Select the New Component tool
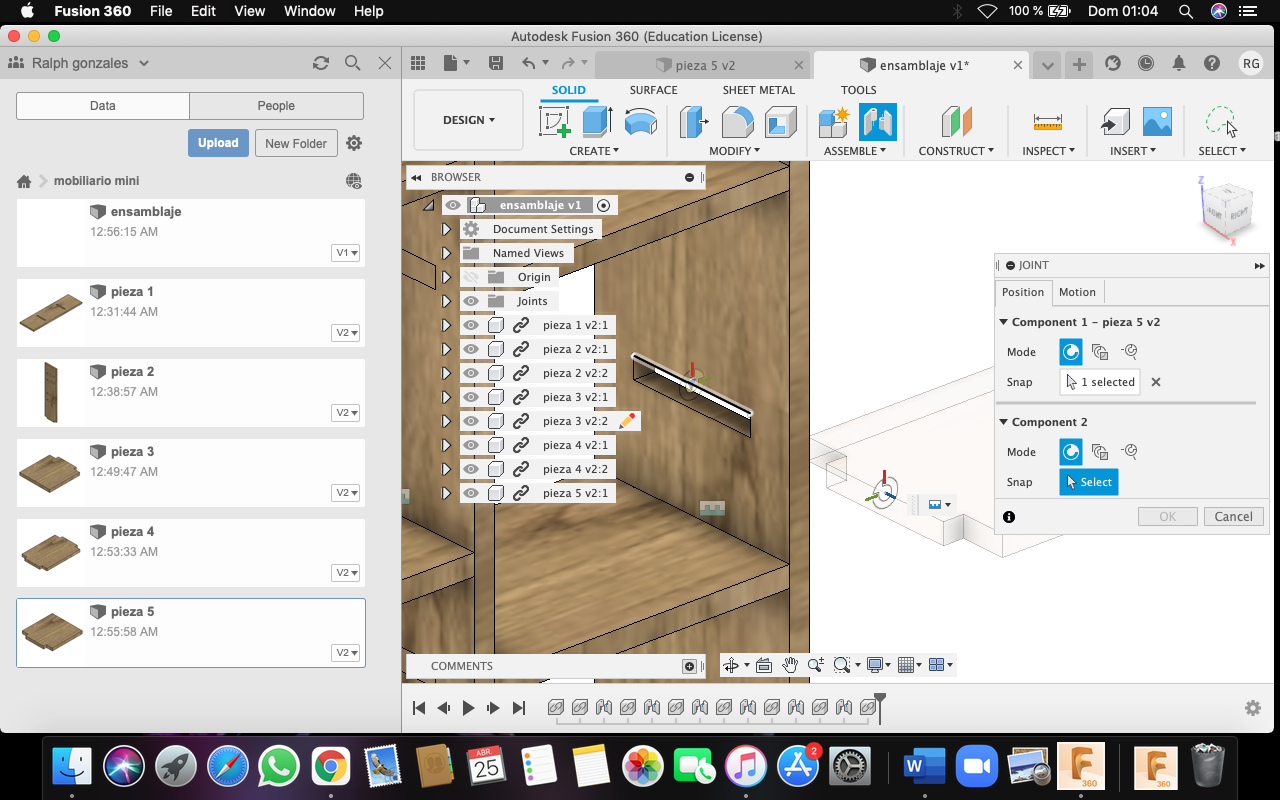 (833, 122)
